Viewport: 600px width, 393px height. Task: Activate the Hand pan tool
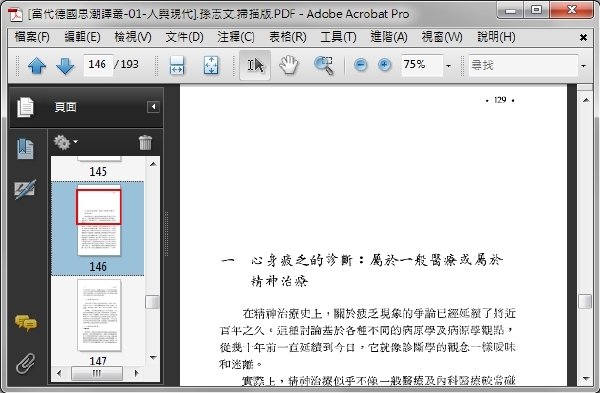[x=289, y=65]
